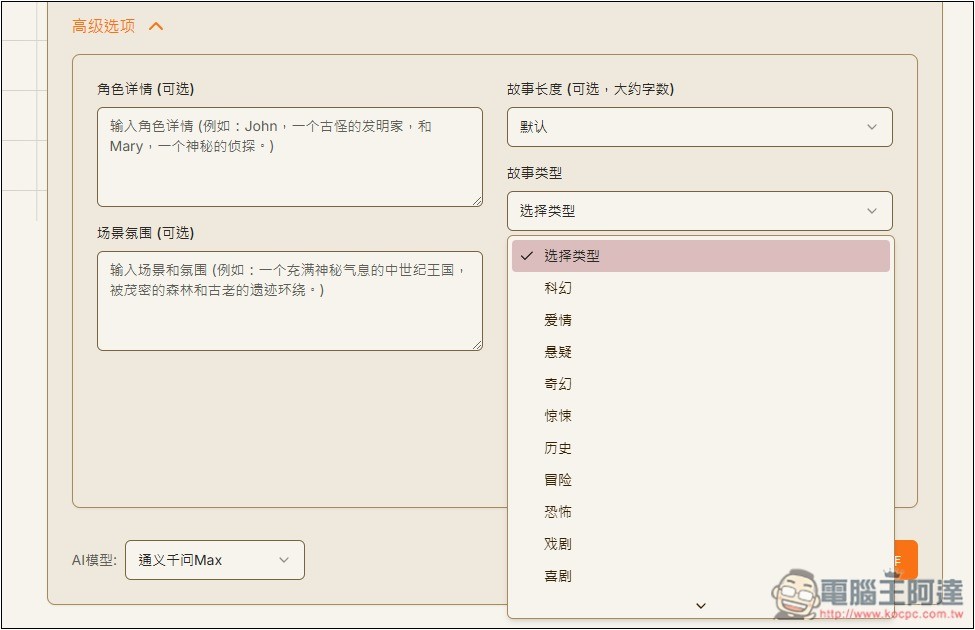Choose 历史 from the type list

[701, 448]
